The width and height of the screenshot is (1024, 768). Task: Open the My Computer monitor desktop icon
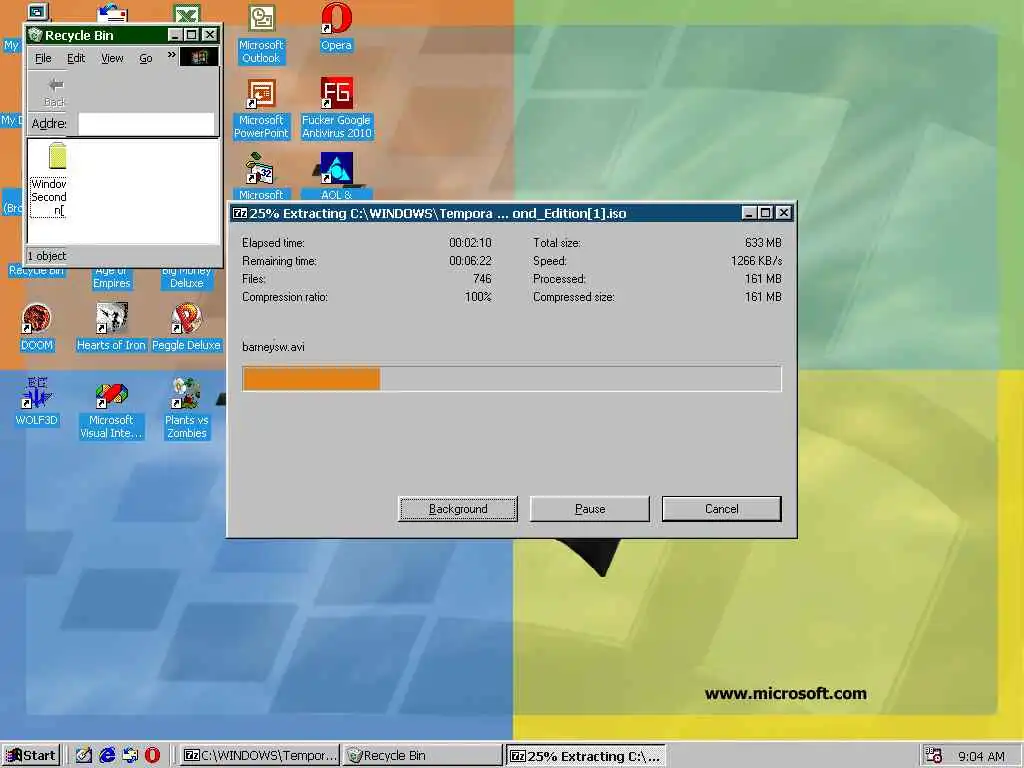pos(38,11)
